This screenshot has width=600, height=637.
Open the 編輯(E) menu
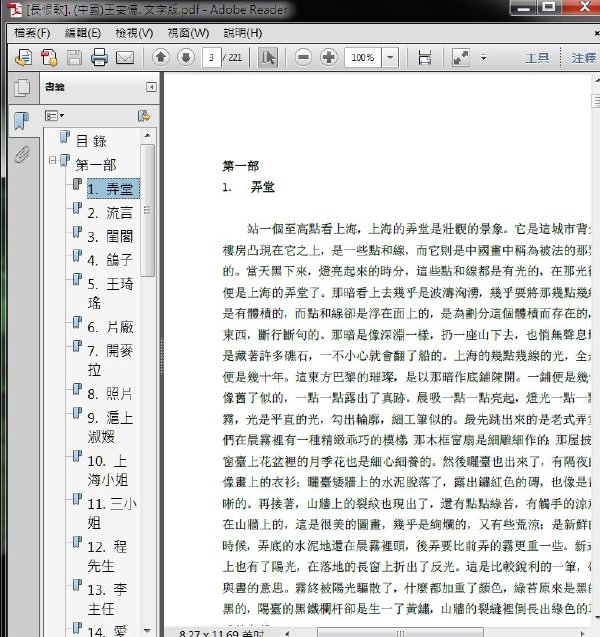tap(83, 33)
